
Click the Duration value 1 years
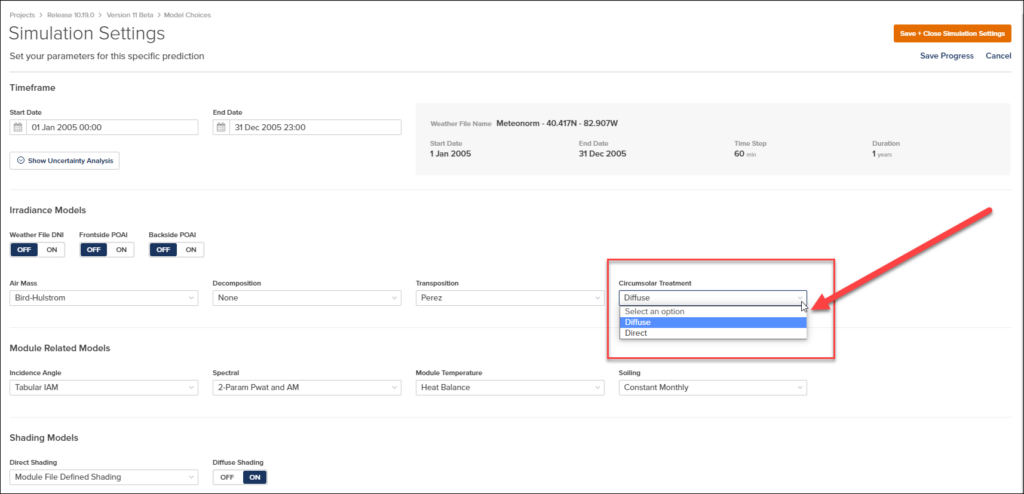coord(882,154)
